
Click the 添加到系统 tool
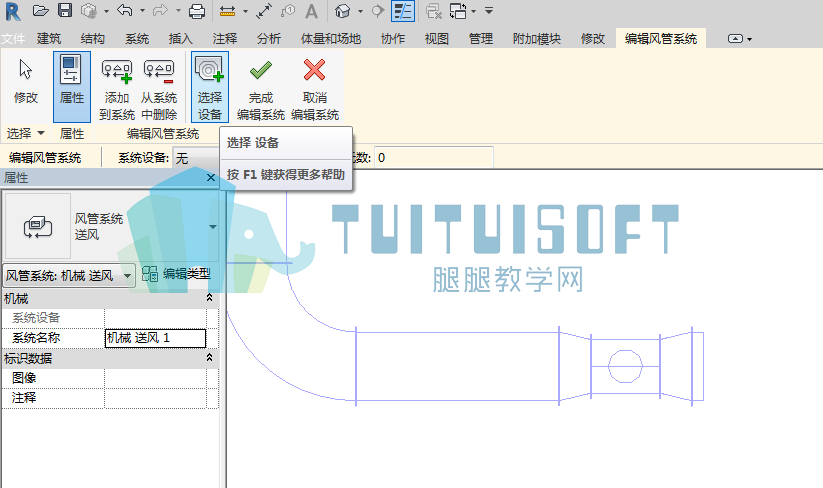(117, 87)
